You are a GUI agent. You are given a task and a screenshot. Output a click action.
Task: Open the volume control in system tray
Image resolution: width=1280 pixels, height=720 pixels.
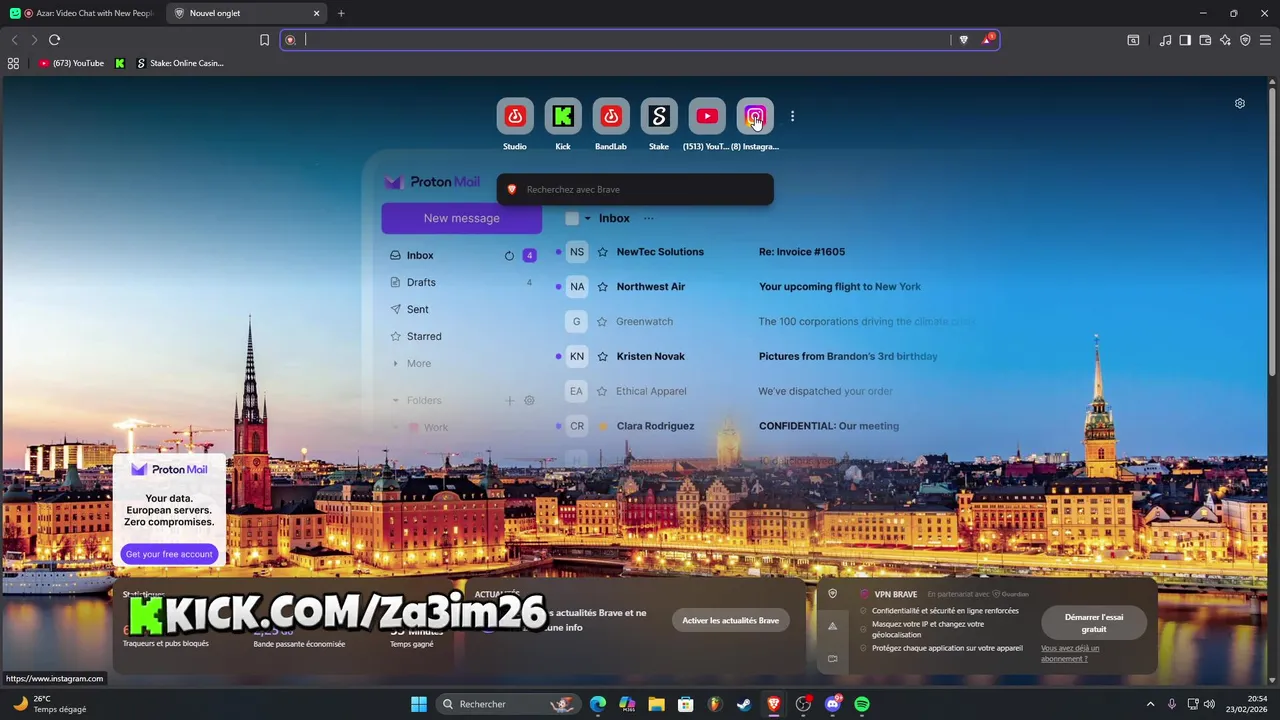click(1210, 704)
